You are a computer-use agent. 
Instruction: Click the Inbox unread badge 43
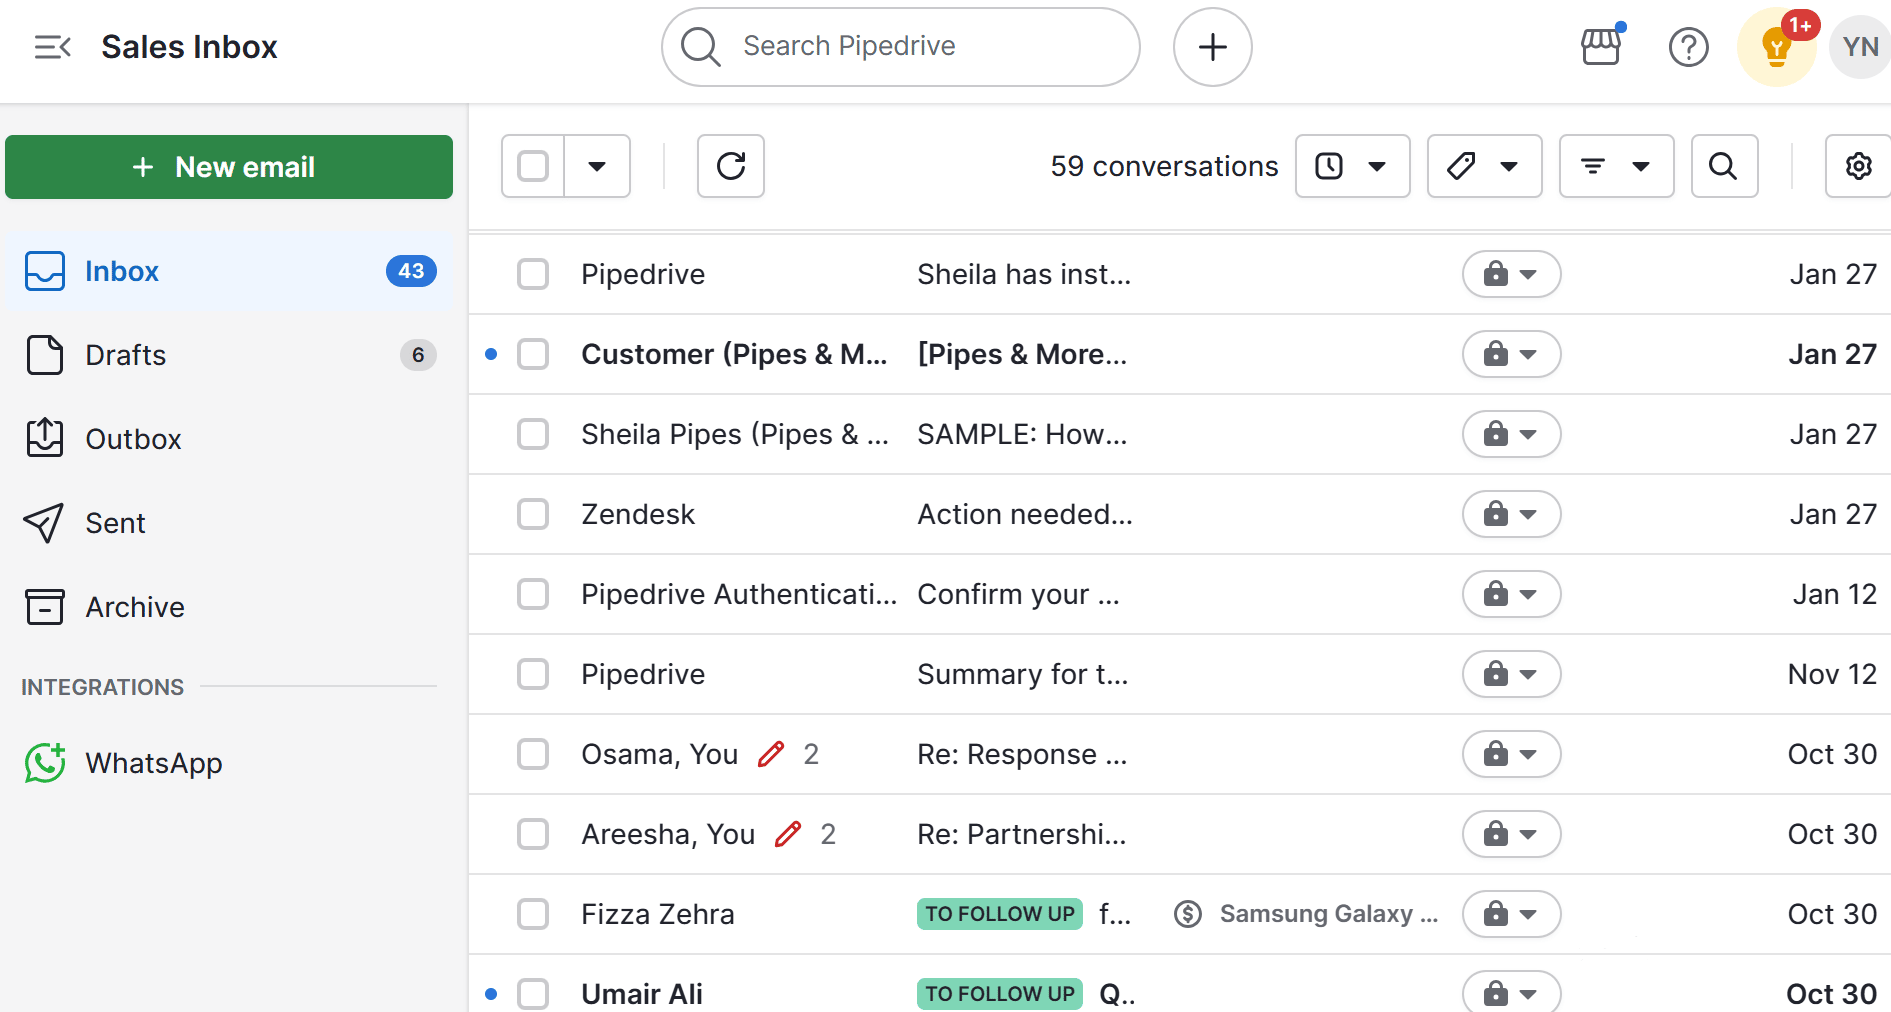click(411, 271)
